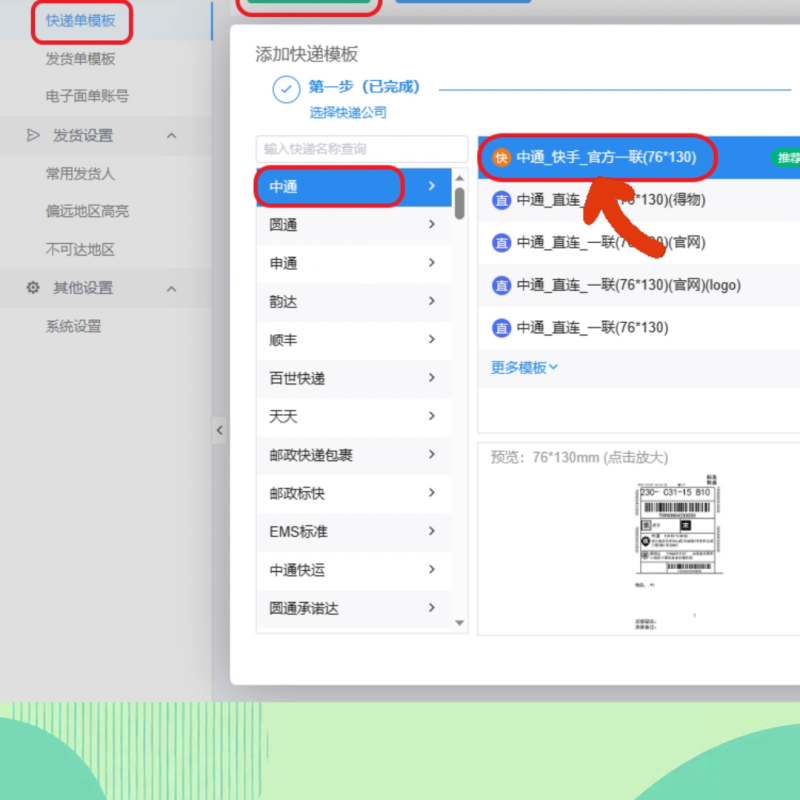Screen dimensions: 800x800
Task: Click the 直 badge beside 中通_直连 (得物) template
Action: (501, 201)
